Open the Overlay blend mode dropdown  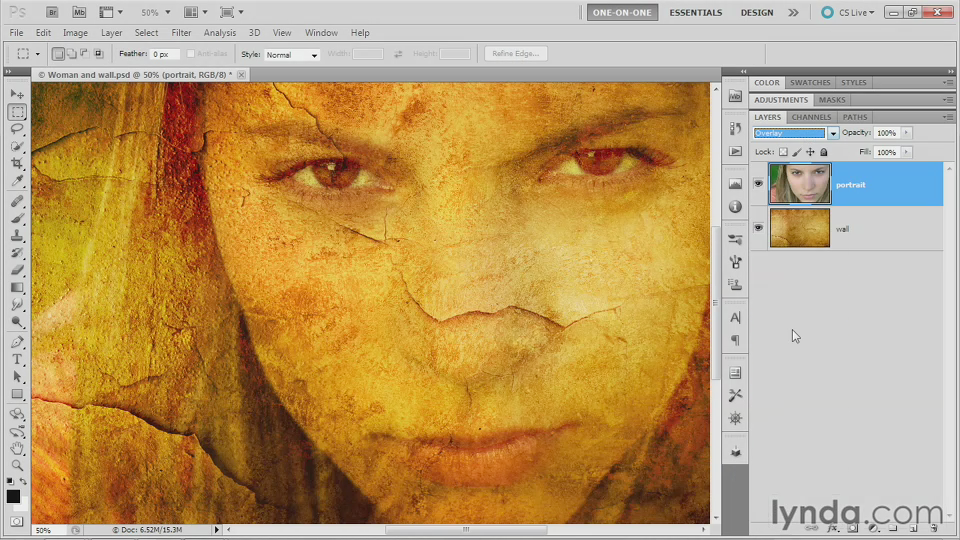tap(833, 133)
